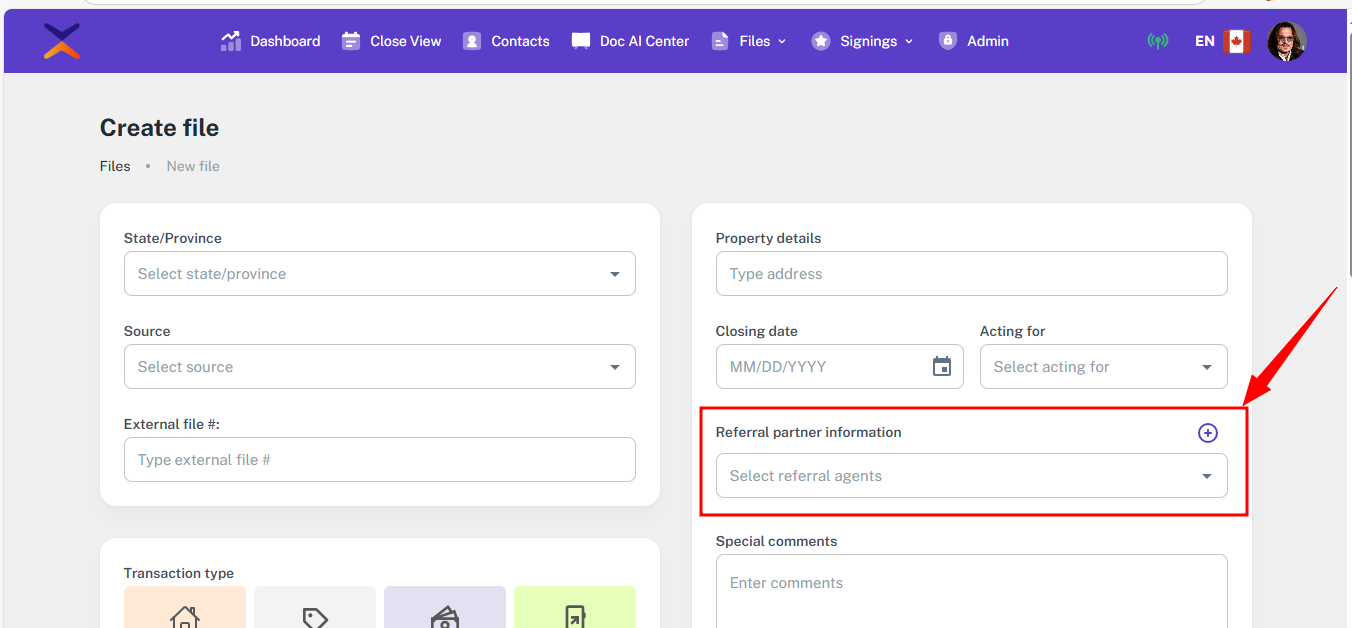Open the Signings menu in the navbar

pyautogui.click(x=863, y=41)
